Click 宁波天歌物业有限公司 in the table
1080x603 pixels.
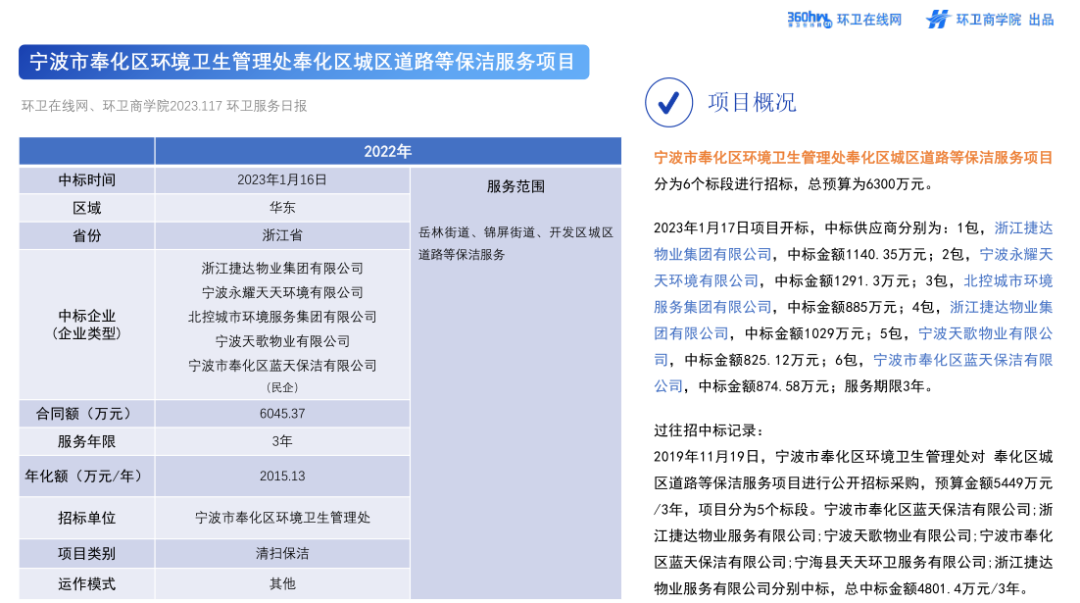click(x=282, y=341)
